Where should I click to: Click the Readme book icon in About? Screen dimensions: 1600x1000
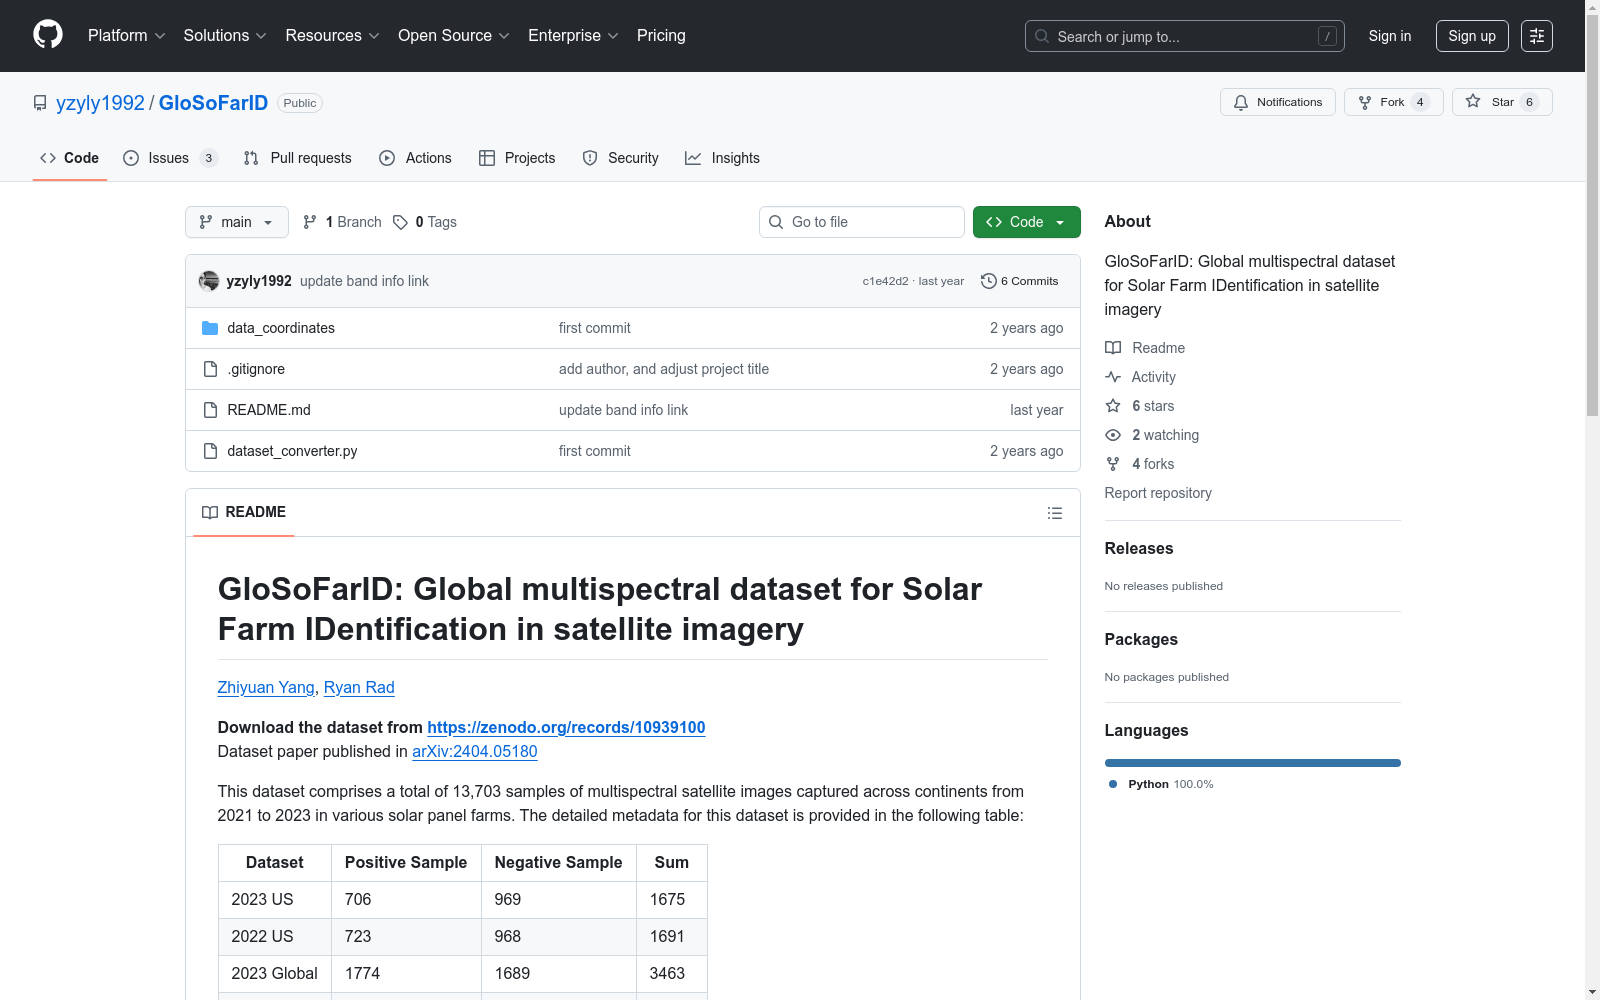[1113, 348]
